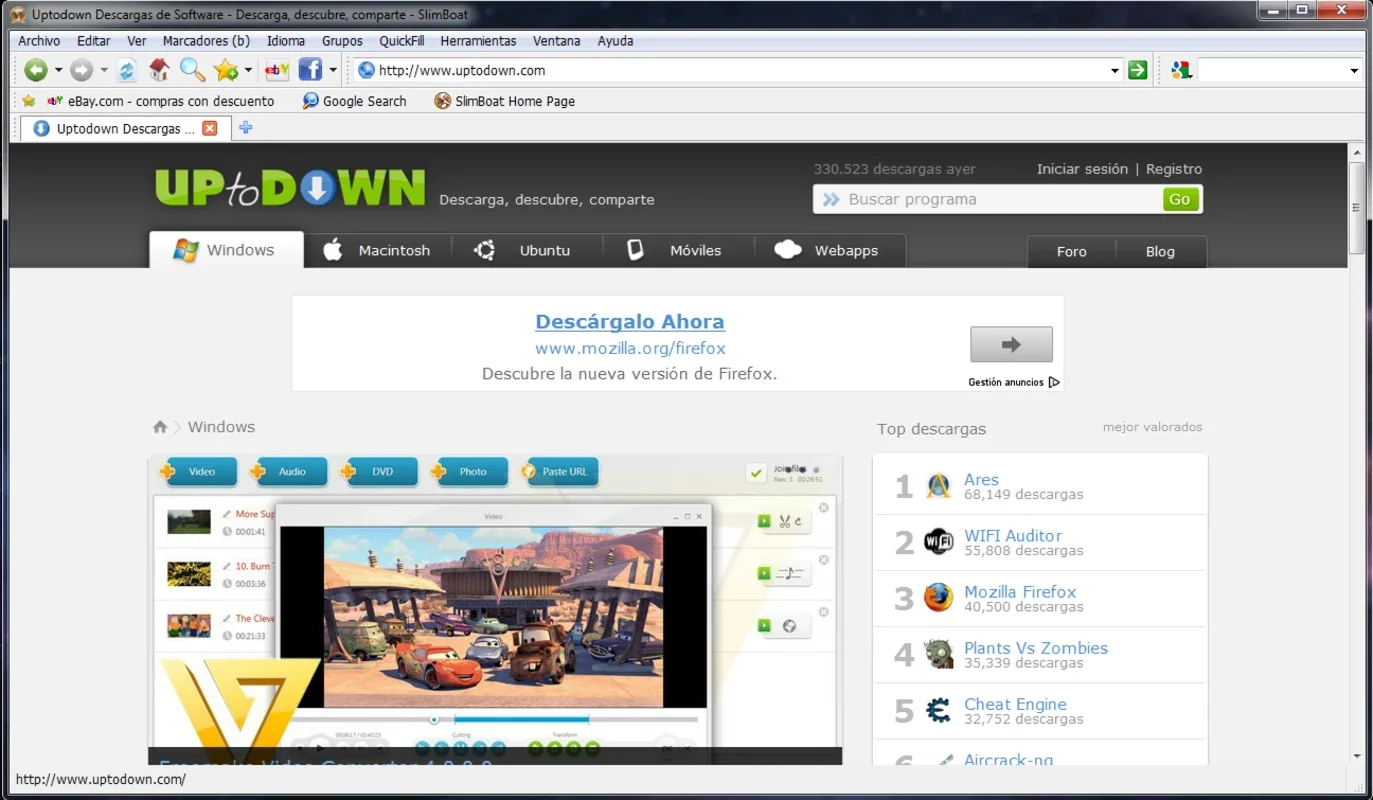Image resolution: width=1373 pixels, height=800 pixels.
Task: Click the Windows breadcrumb link
Action: tap(221, 427)
